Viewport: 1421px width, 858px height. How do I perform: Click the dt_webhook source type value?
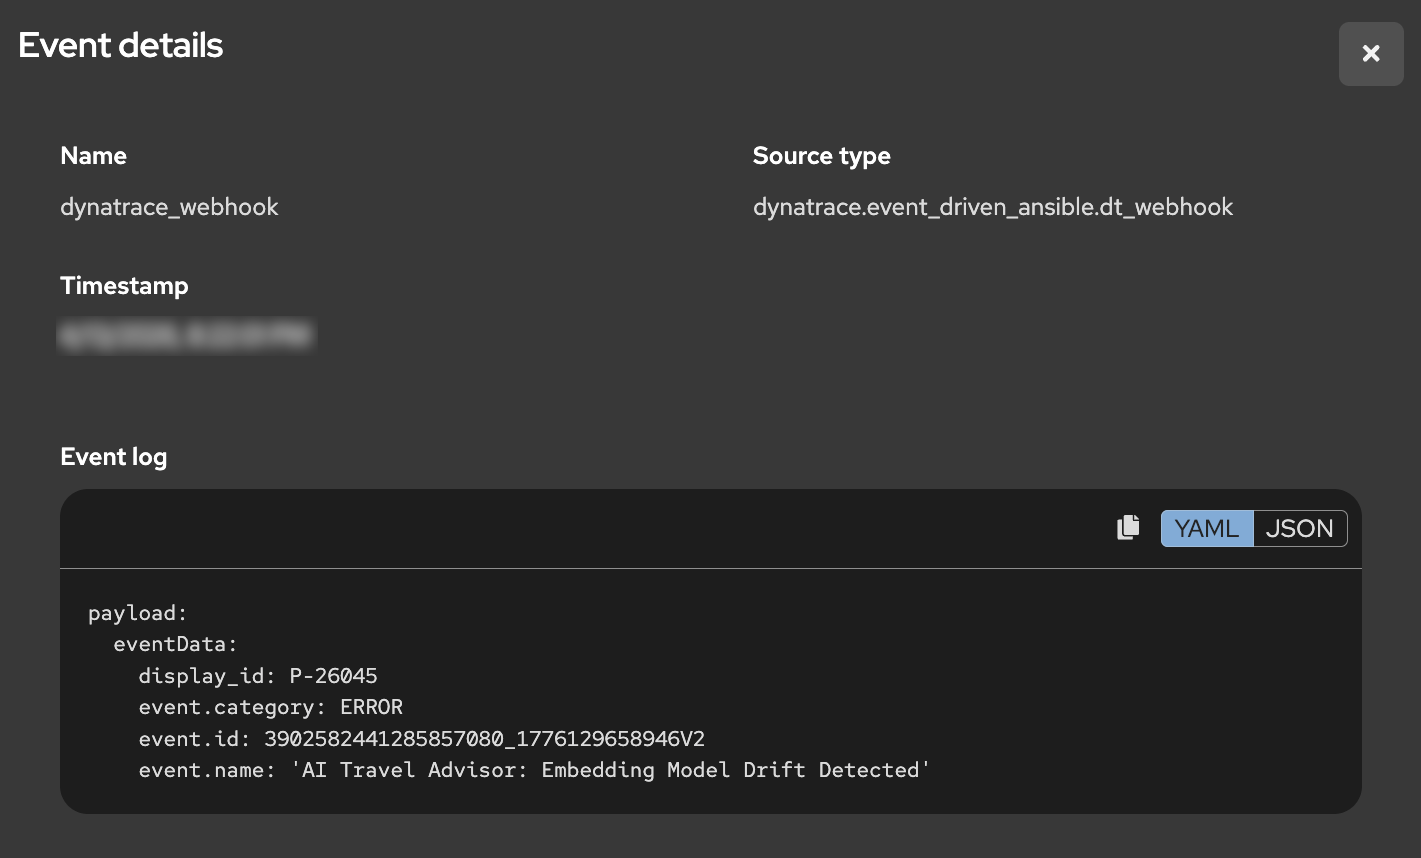pyautogui.click(x=992, y=207)
